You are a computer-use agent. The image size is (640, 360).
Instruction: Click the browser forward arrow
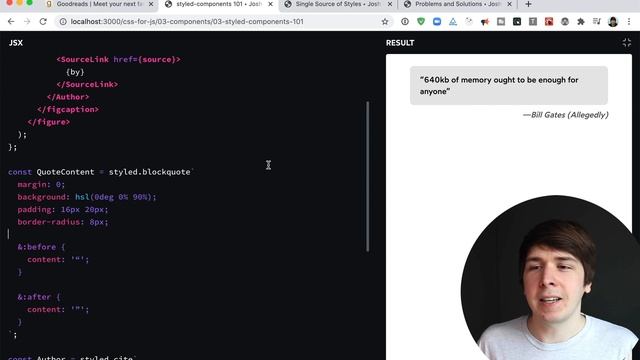(x=27, y=22)
